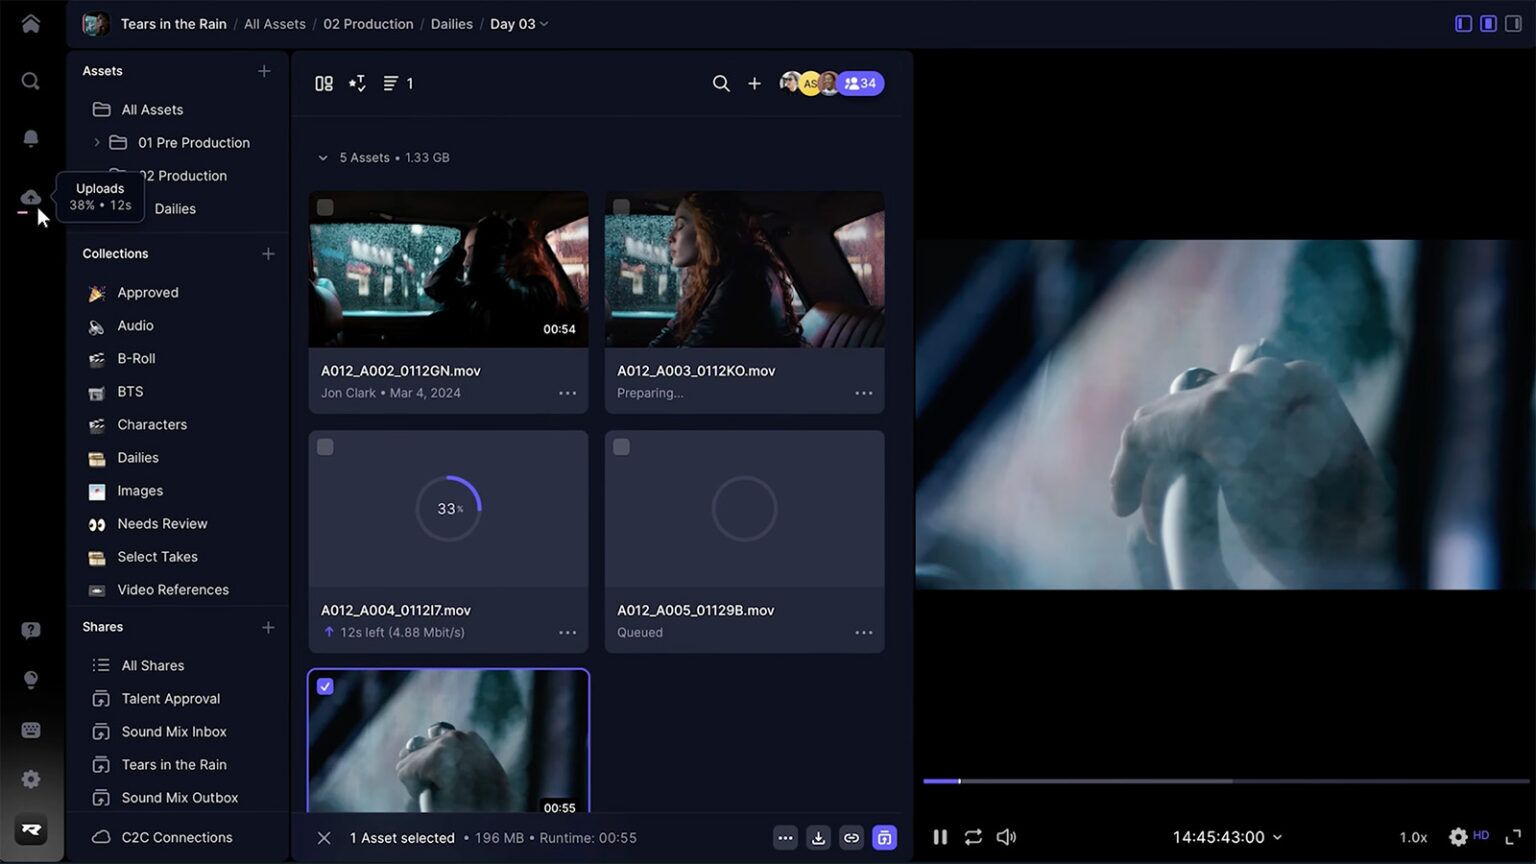Expand the 01 Pre Production folder
Screen dimensions: 1536x864
[x=97, y=143]
